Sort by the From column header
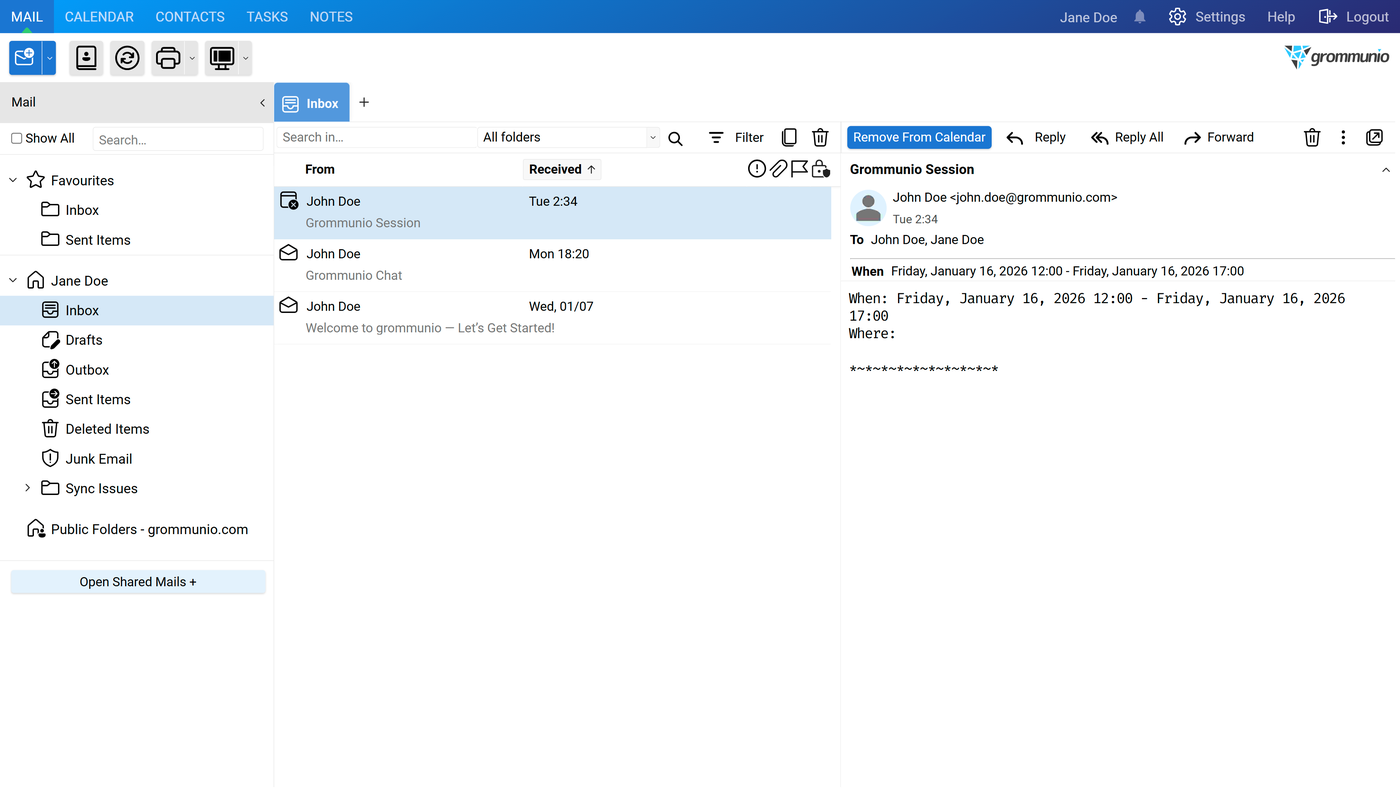The width and height of the screenshot is (1400, 788). point(320,169)
